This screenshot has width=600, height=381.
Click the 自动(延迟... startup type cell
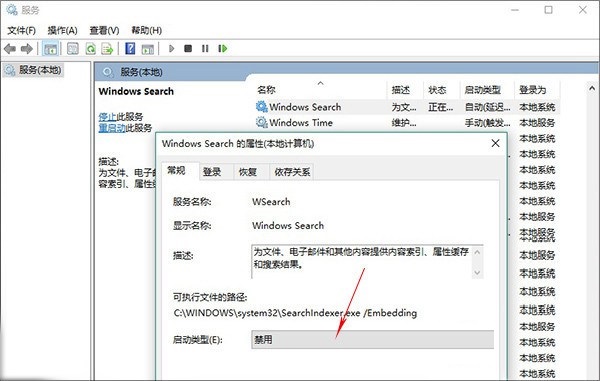[x=487, y=107]
